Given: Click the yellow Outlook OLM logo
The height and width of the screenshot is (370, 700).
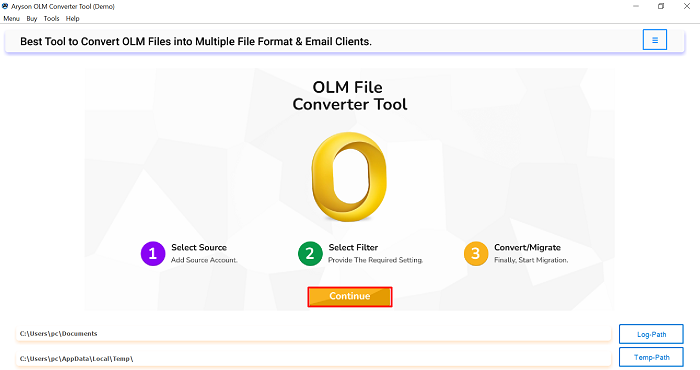Looking at the screenshot, I should [349, 177].
